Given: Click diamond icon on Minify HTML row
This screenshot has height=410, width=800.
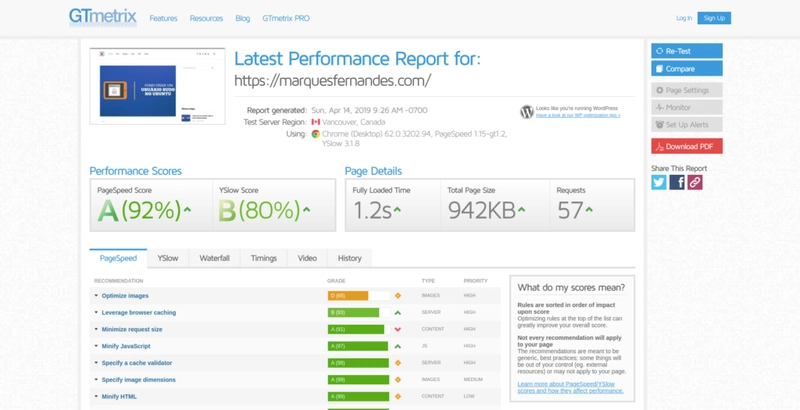Looking at the screenshot, I should coord(398,397).
